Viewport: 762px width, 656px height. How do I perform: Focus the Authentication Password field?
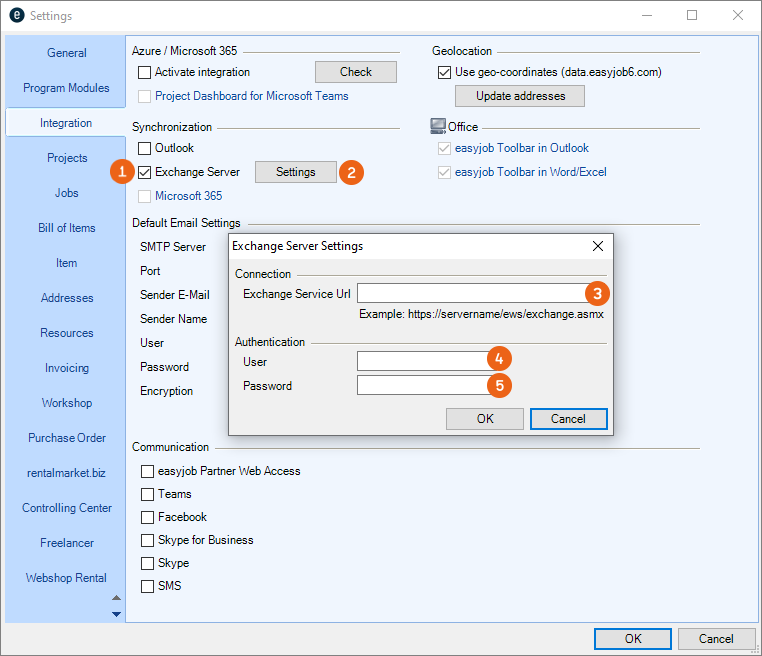click(x=422, y=385)
